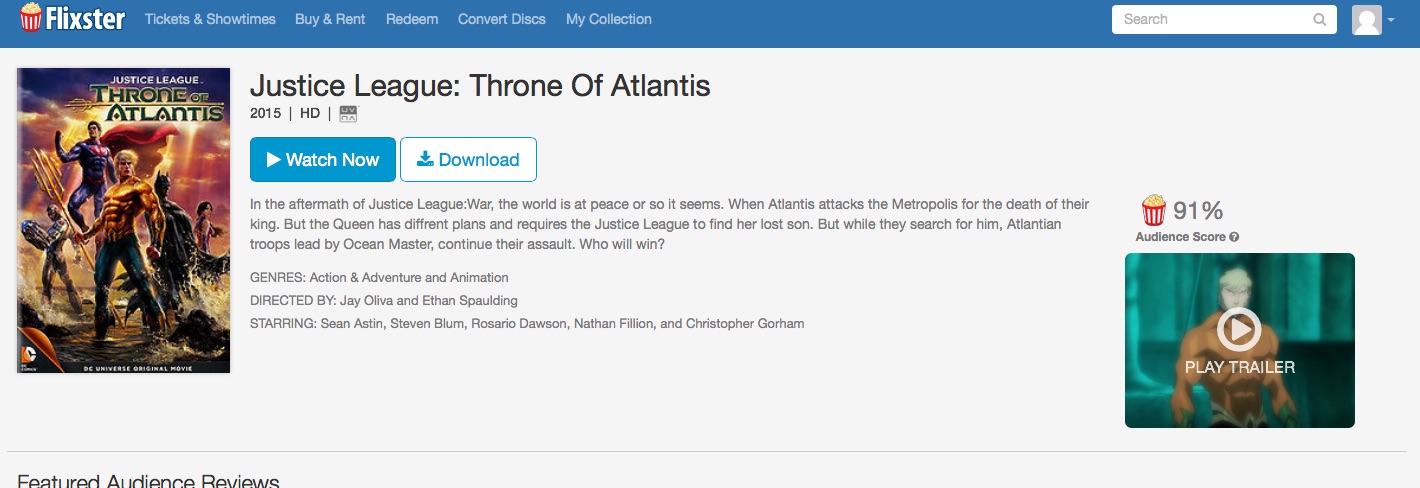Click the 91% score text
Viewport: 1420px width, 488px height.
pos(1198,211)
